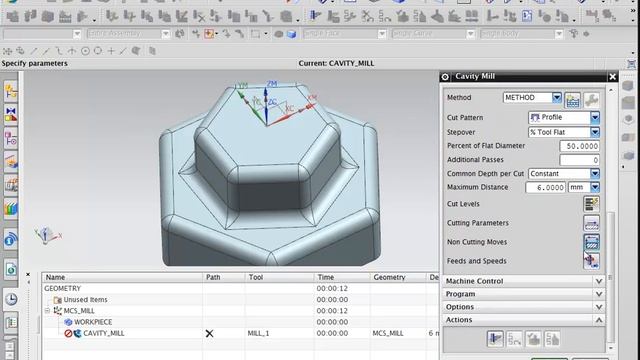Click the Create Operation toolbar icon

click(x=83, y=17)
